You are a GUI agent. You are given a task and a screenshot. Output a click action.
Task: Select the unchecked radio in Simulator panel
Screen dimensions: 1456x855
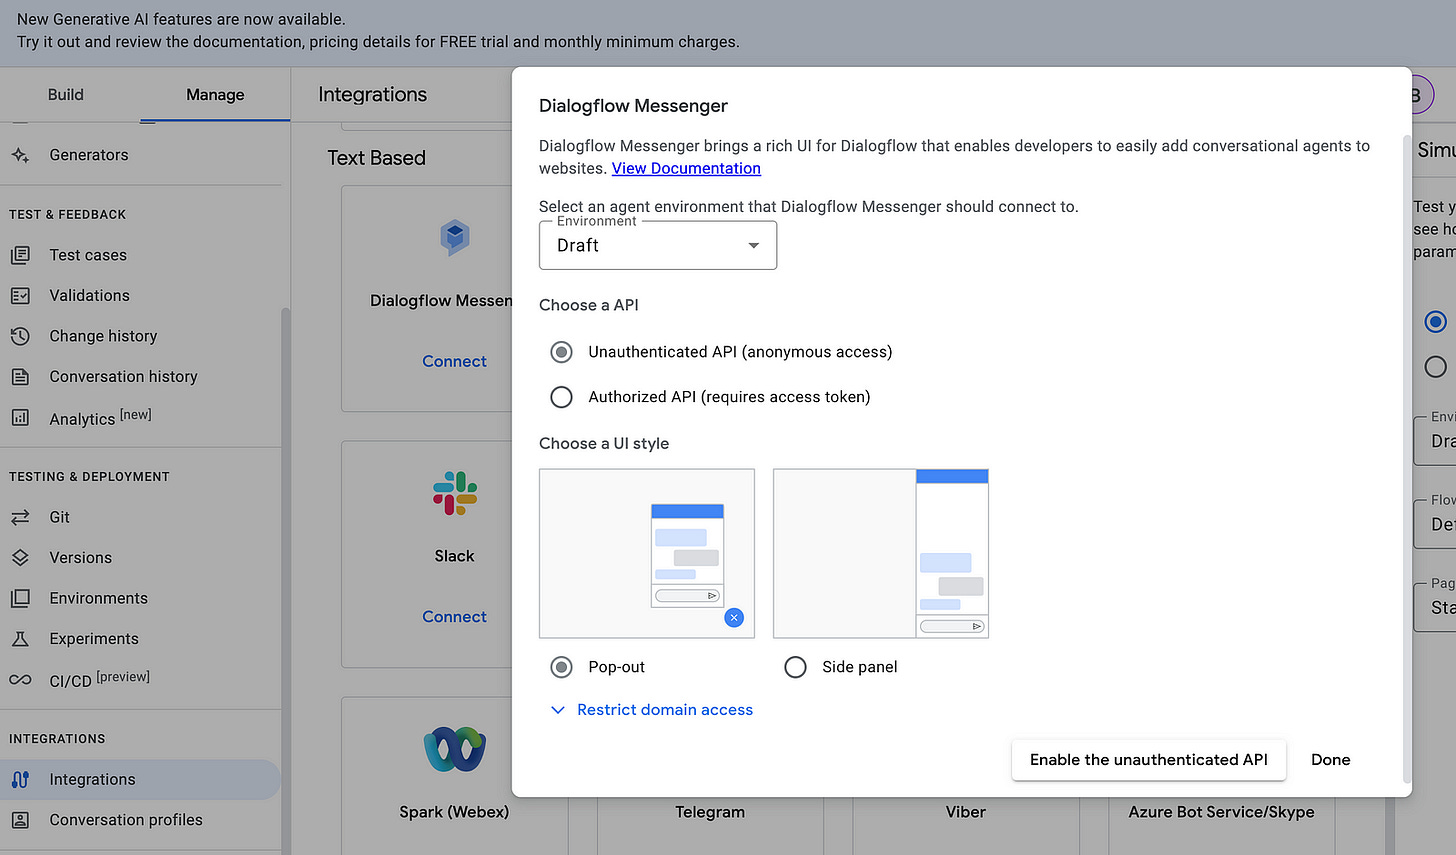click(1435, 367)
